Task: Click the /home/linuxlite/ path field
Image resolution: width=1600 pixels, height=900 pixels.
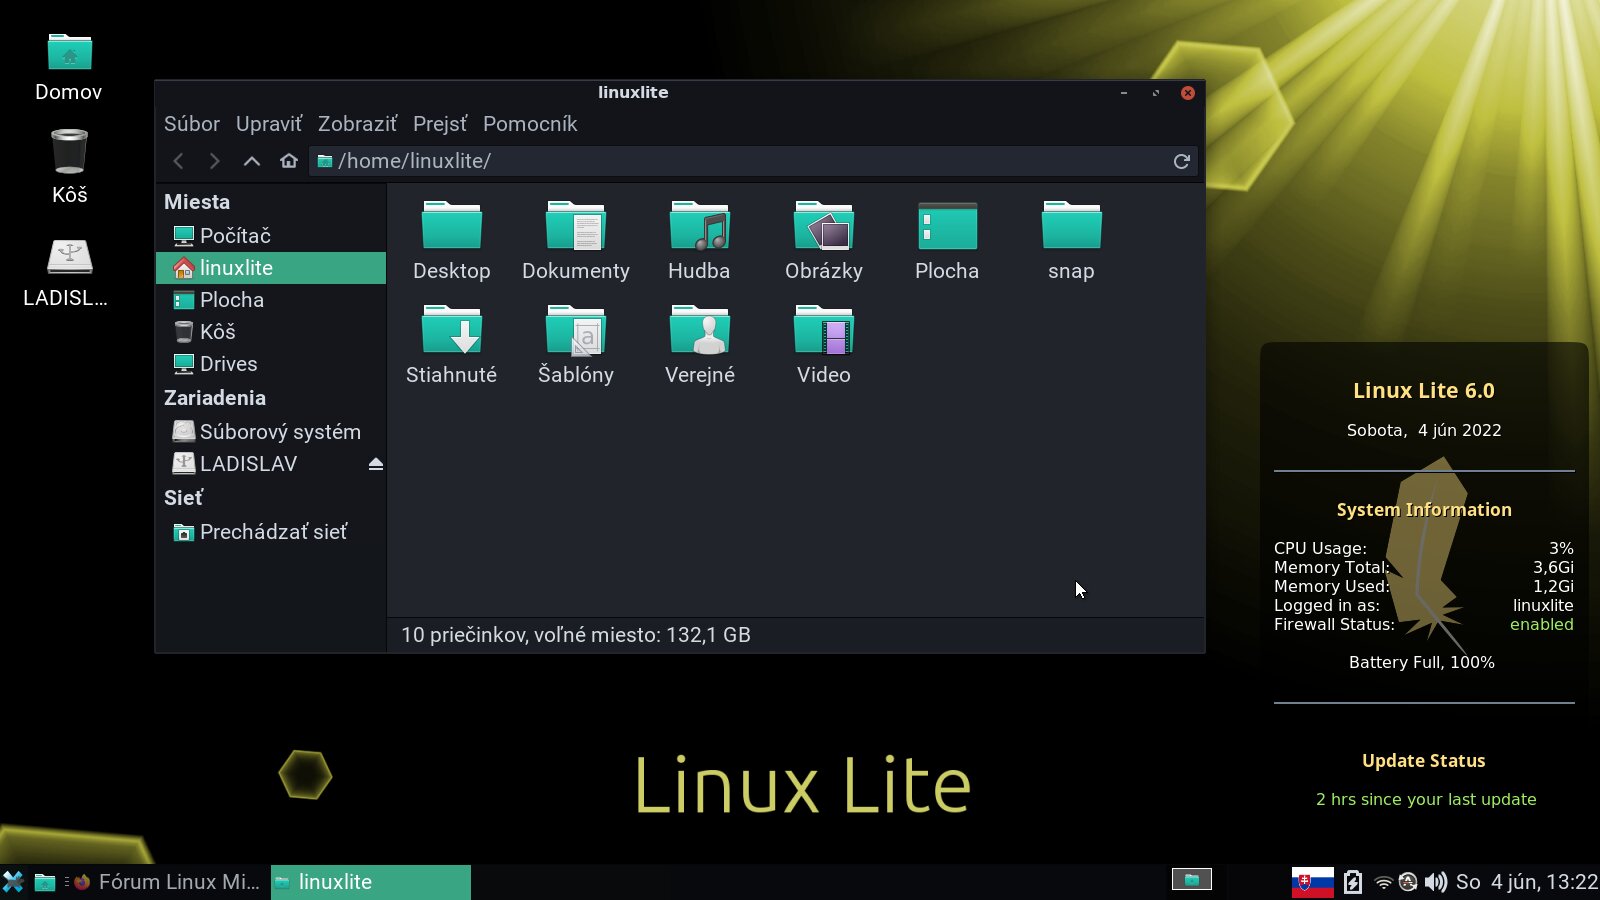Action: [x=740, y=161]
